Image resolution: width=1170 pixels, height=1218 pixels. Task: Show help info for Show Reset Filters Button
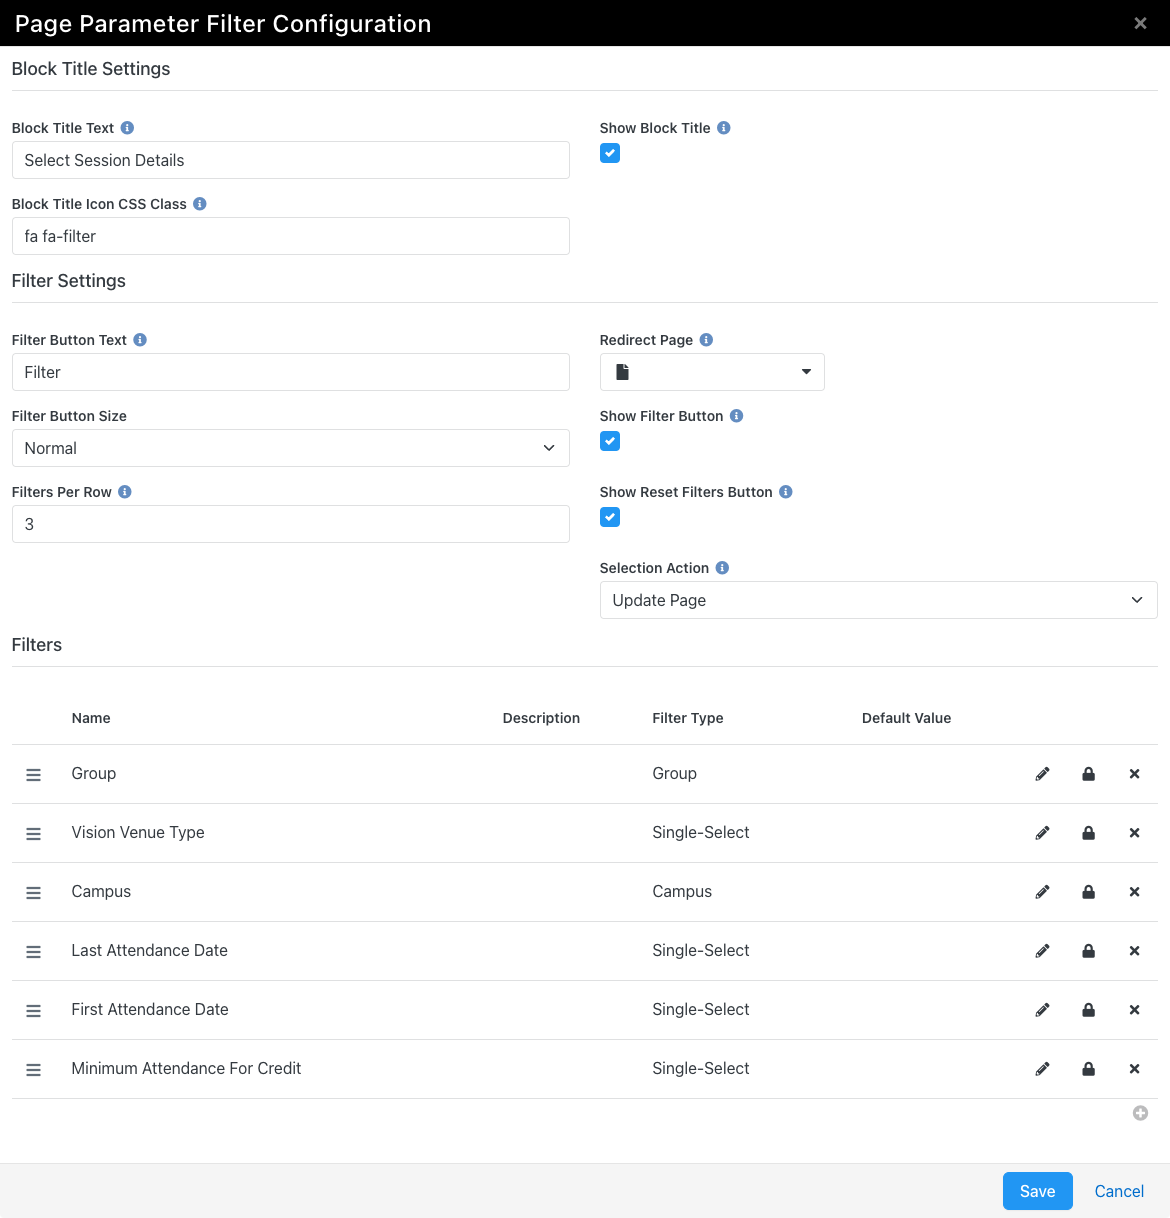tap(786, 492)
